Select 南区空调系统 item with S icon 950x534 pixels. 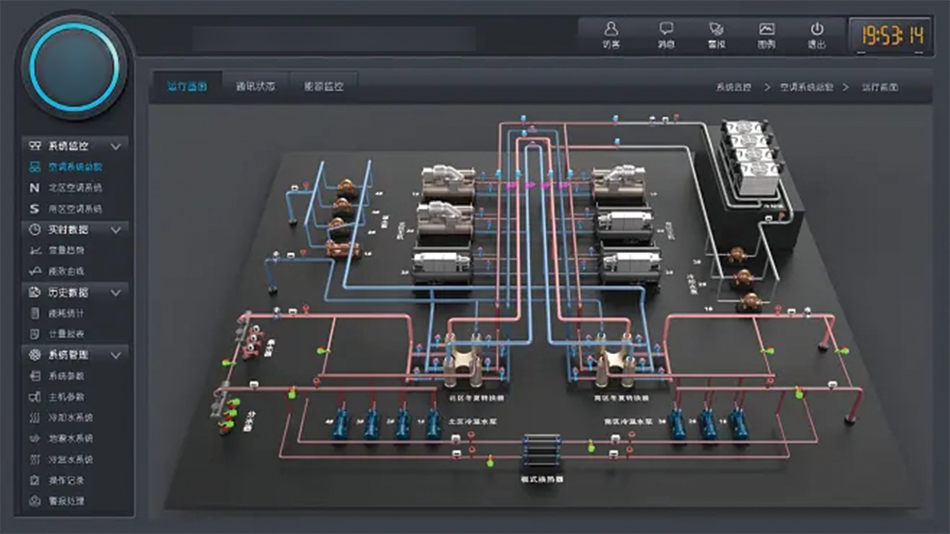(x=75, y=209)
